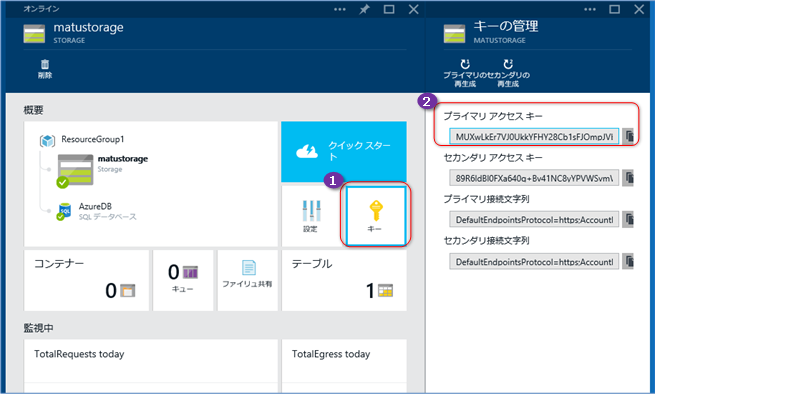Select the secondary access key field
The image size is (800, 394).
(x=534, y=178)
